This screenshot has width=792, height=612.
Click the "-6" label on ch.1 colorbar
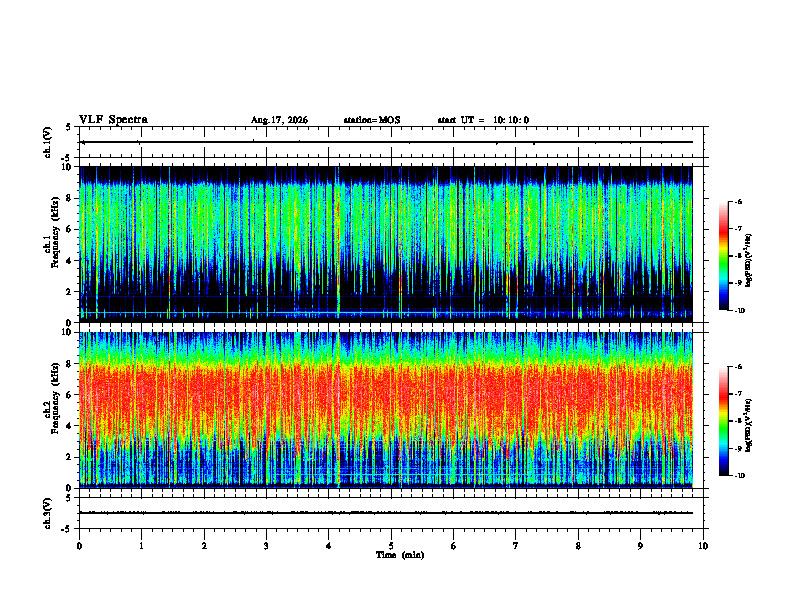[738, 201]
